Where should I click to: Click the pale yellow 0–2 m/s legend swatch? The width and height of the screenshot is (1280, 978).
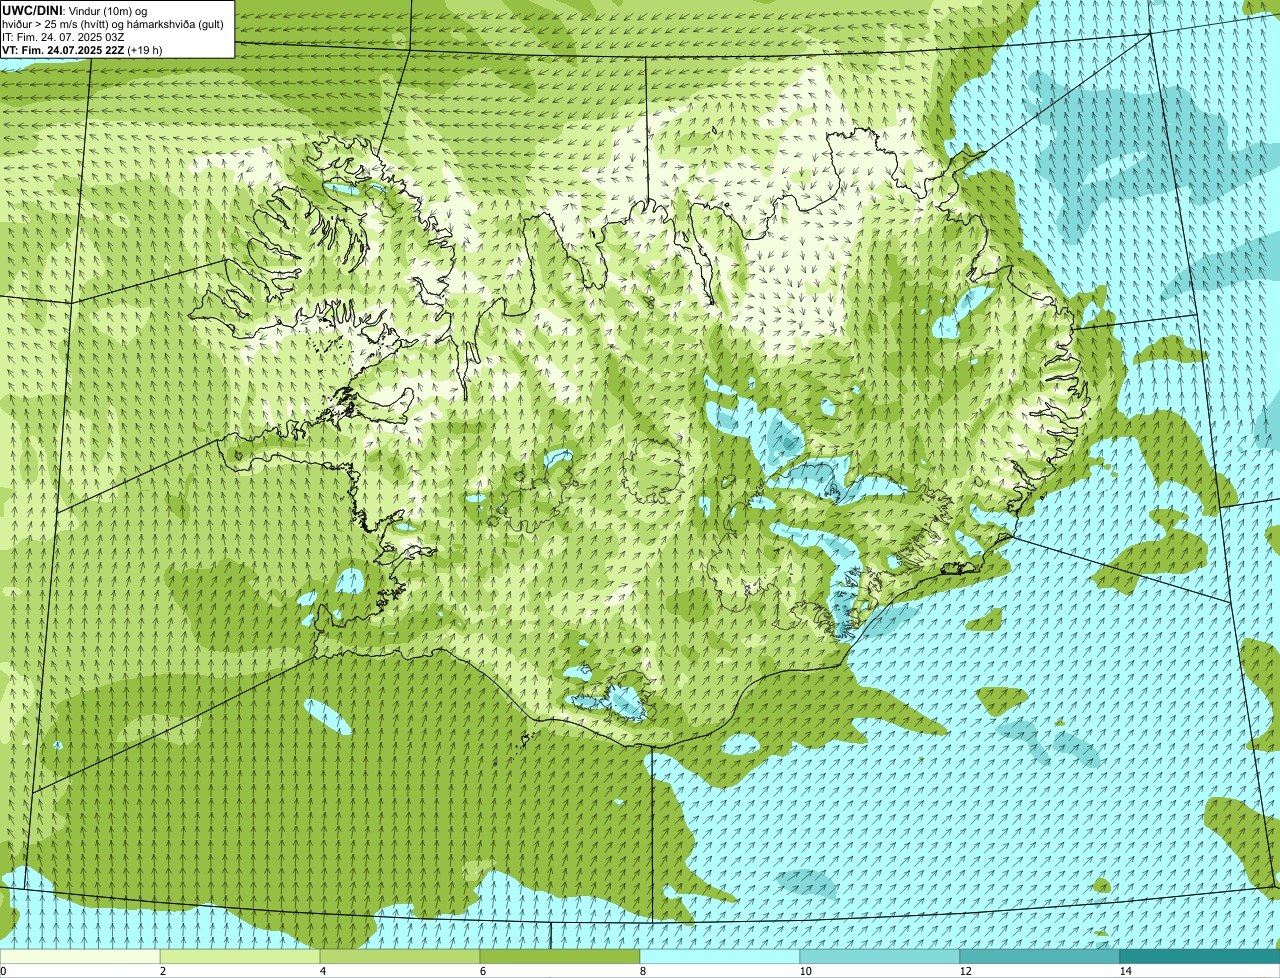tap(80, 956)
